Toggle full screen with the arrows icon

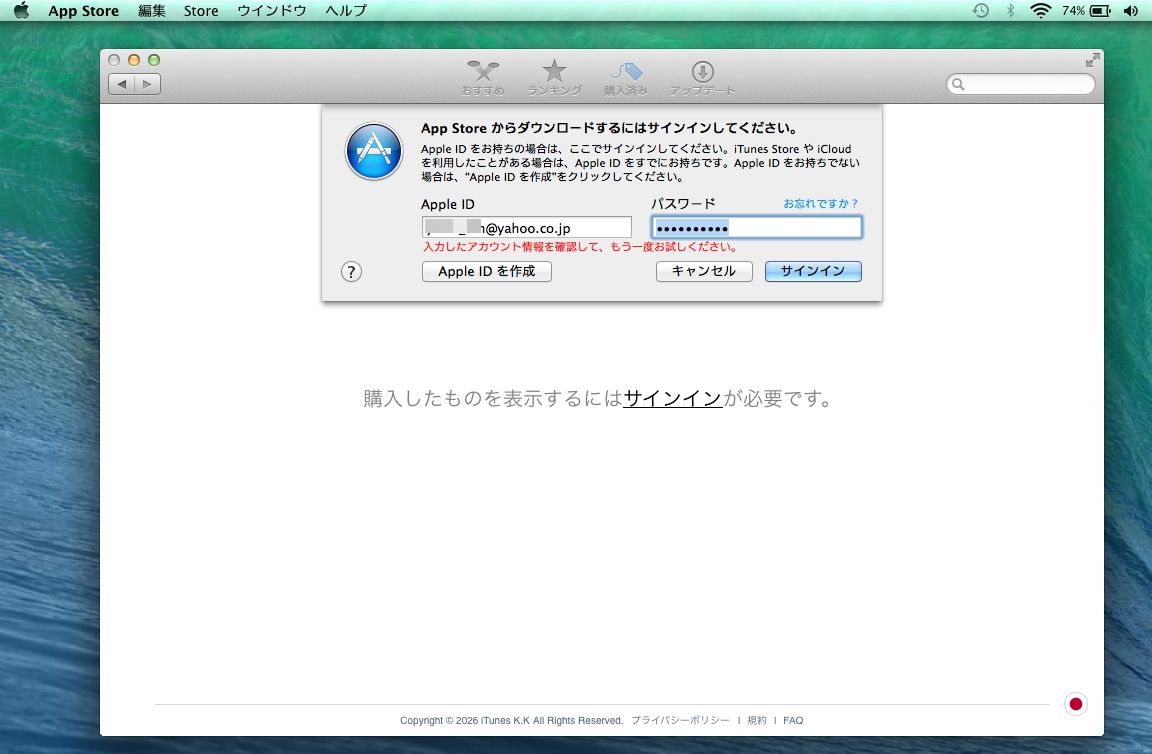tap(1093, 60)
